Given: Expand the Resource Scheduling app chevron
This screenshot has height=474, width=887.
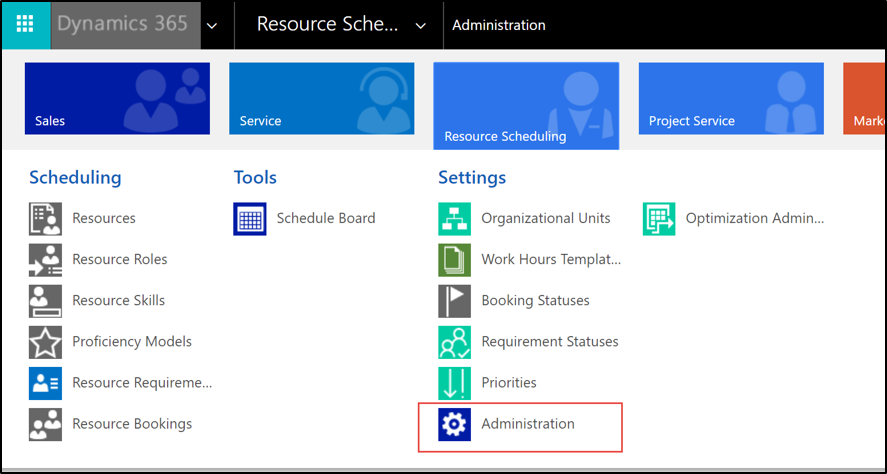Looking at the screenshot, I should pyautogui.click(x=420, y=25).
